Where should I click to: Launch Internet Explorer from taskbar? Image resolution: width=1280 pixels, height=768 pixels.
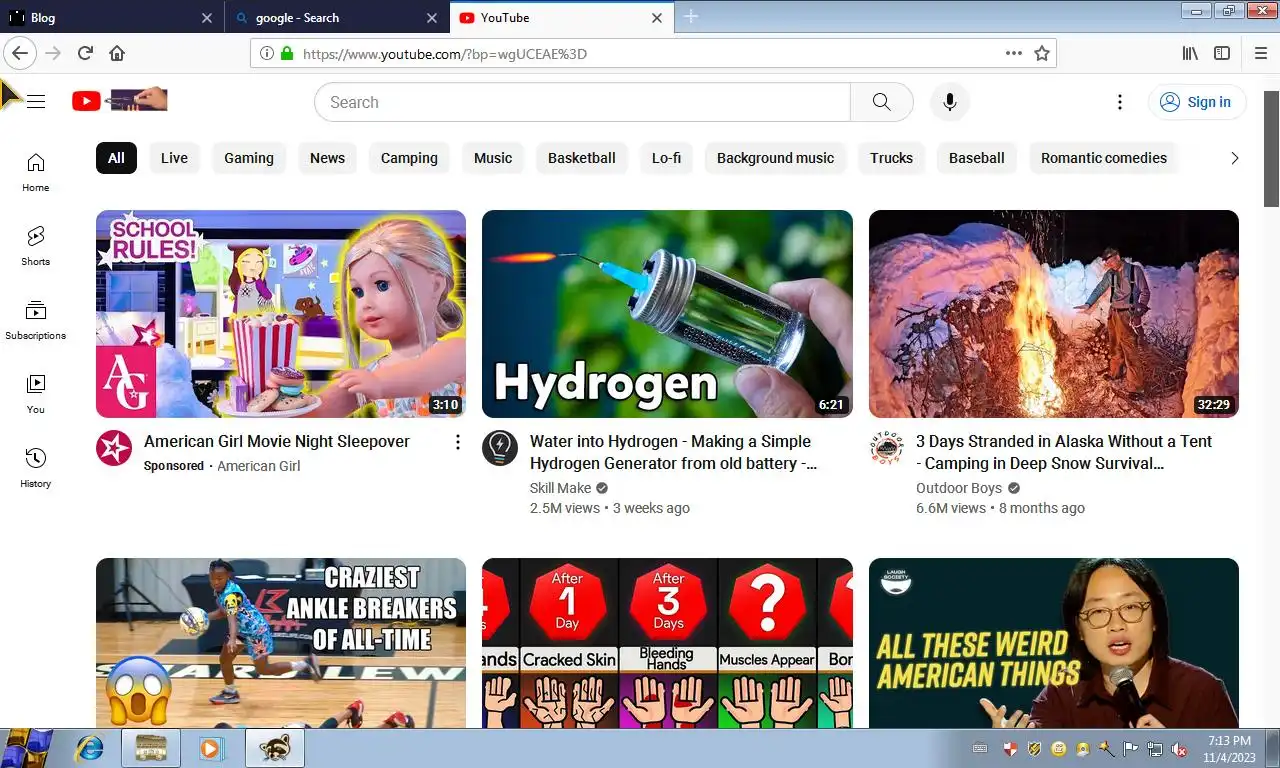(x=90, y=748)
